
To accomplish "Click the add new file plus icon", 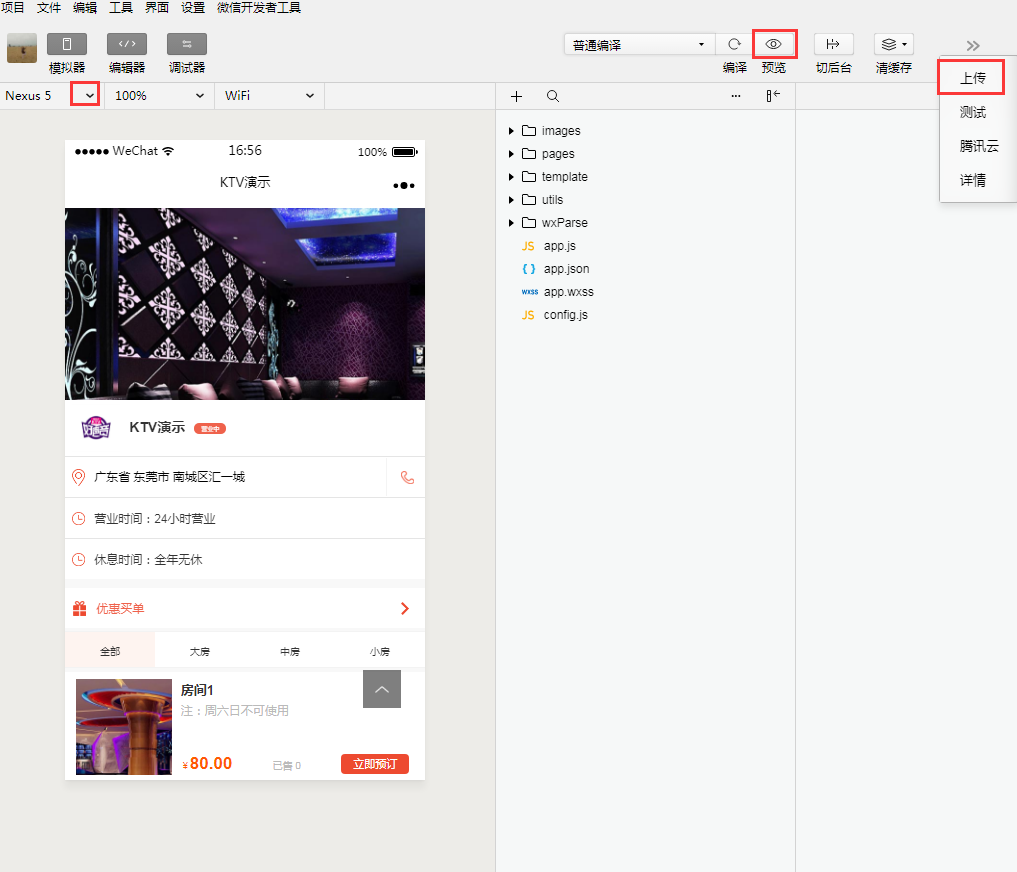I will click(516, 96).
